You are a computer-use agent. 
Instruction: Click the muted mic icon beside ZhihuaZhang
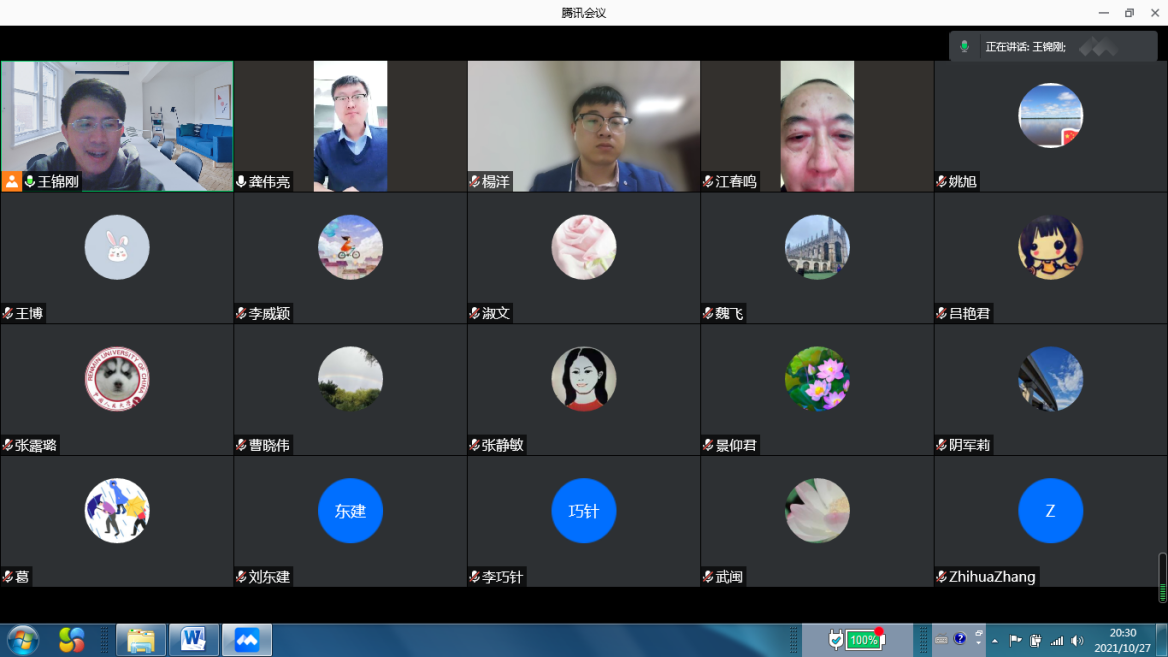(x=942, y=577)
